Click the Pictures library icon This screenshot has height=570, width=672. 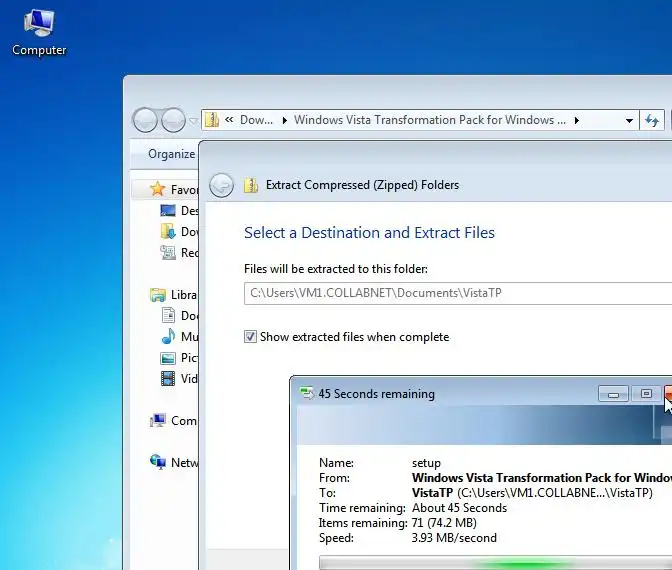pos(168,358)
